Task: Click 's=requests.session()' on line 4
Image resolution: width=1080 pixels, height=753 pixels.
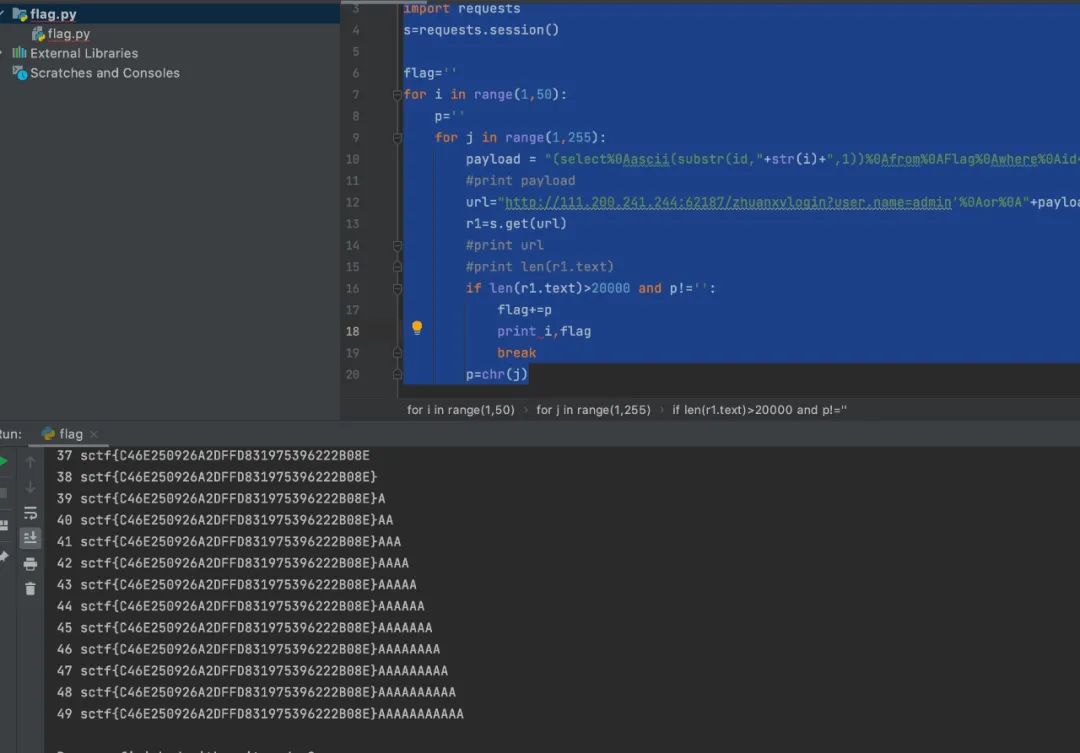Action: (x=481, y=30)
